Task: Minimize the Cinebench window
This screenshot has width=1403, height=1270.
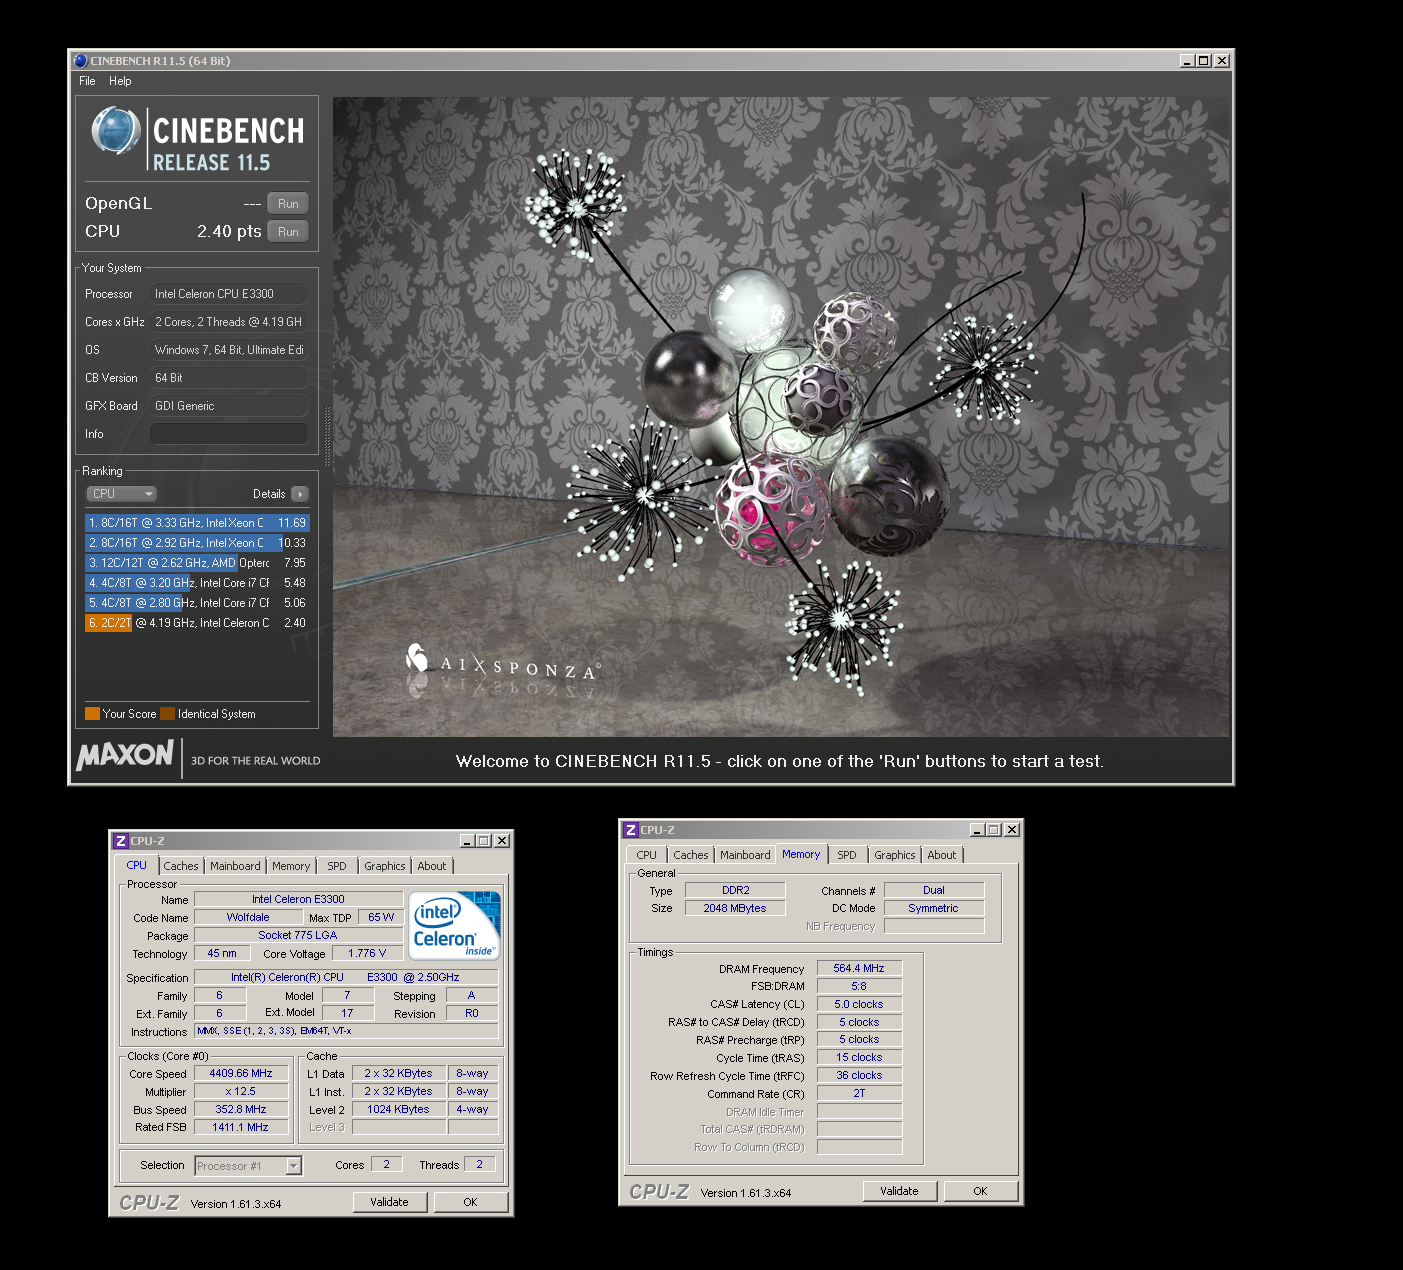Action: (x=1187, y=61)
